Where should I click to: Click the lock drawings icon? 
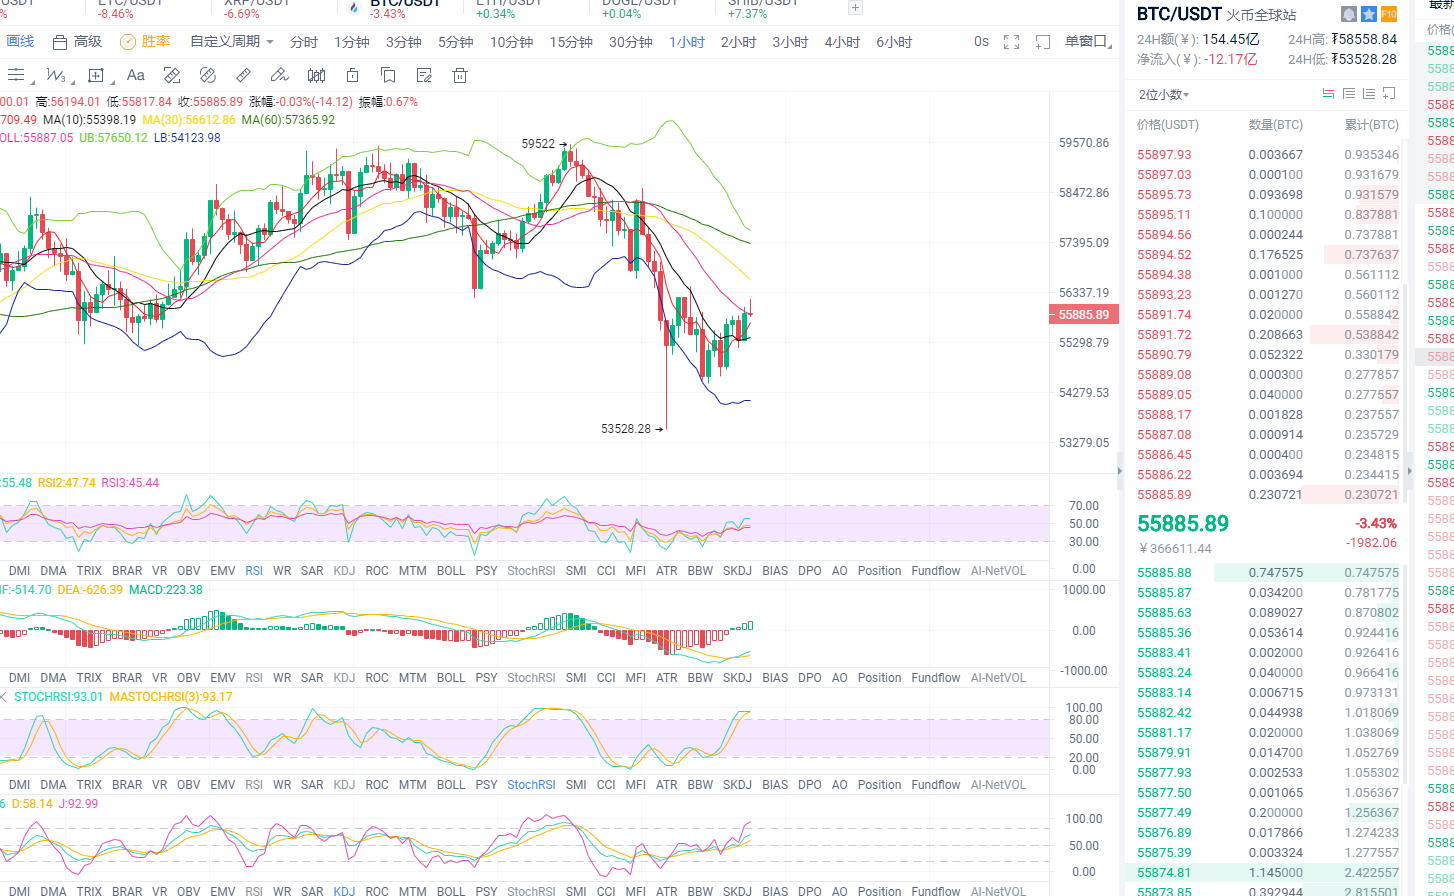pos(352,75)
